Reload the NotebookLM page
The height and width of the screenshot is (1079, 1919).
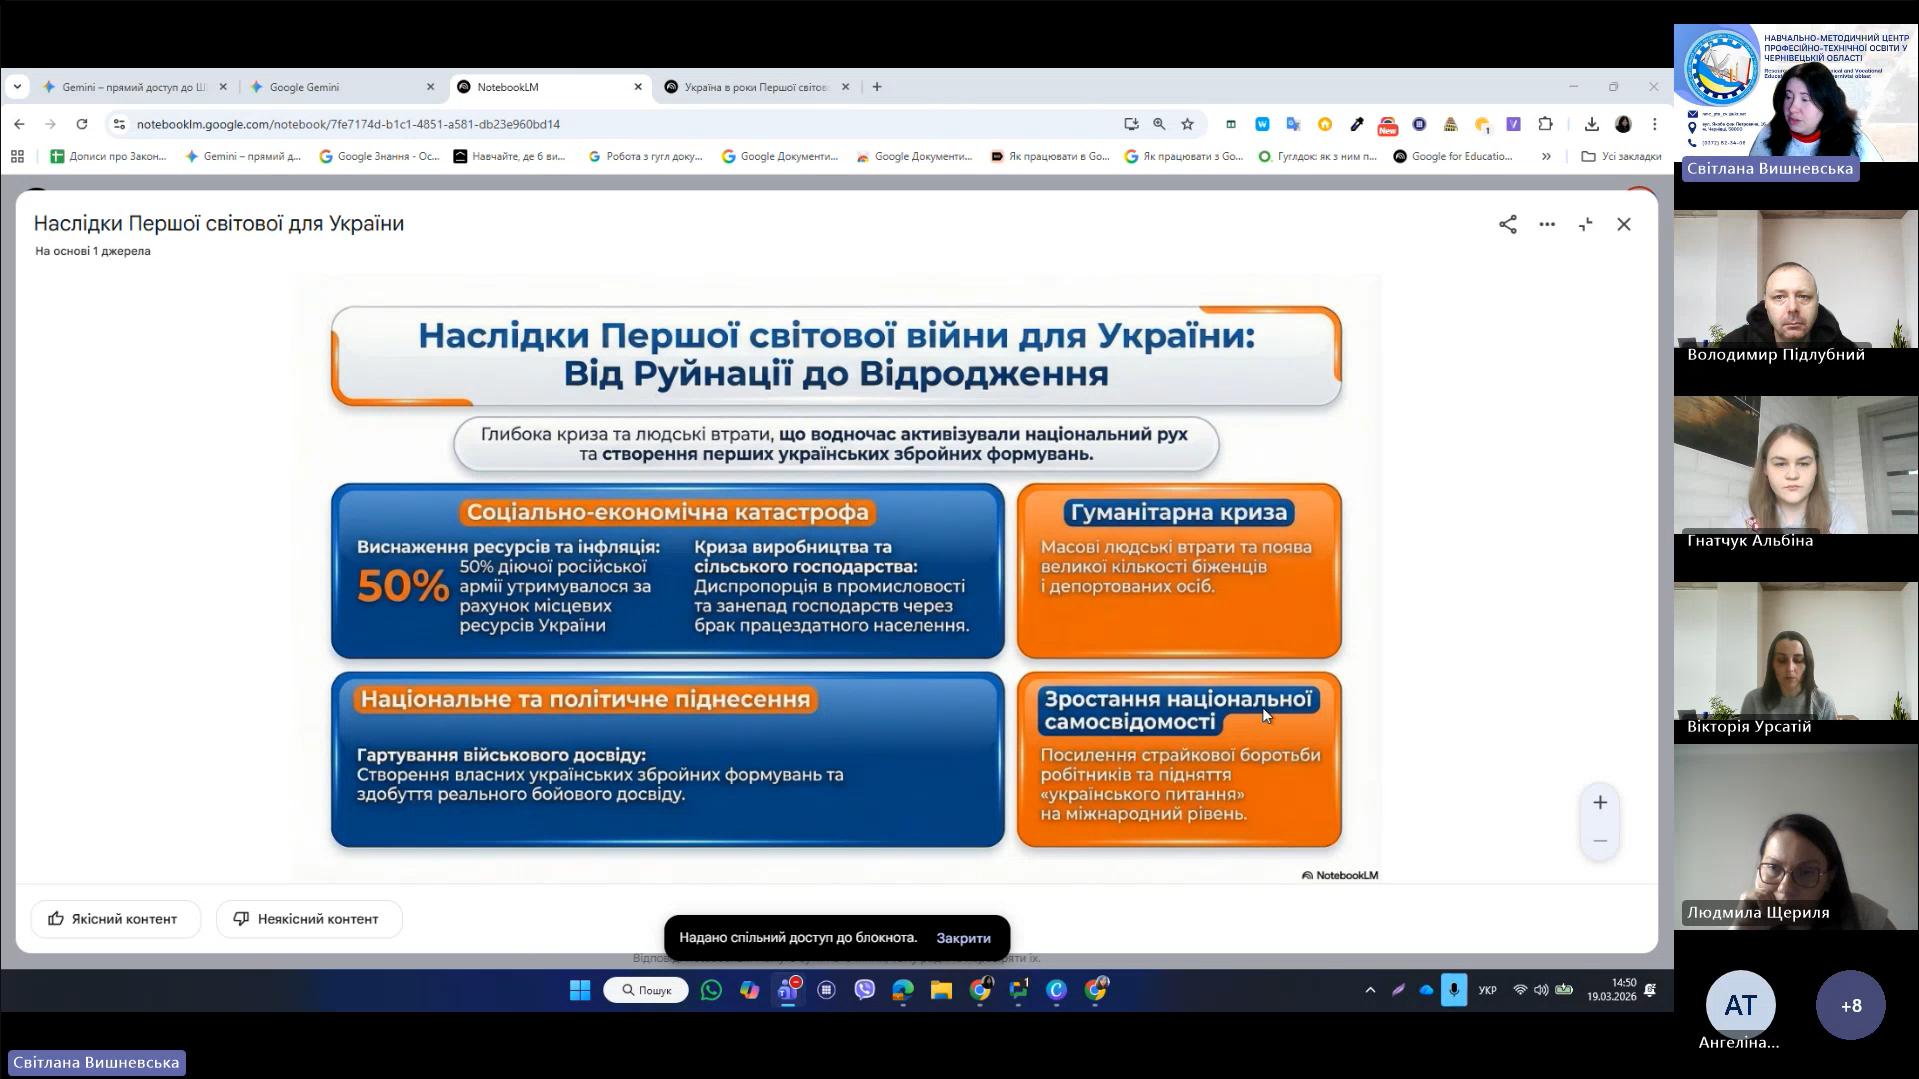(82, 124)
